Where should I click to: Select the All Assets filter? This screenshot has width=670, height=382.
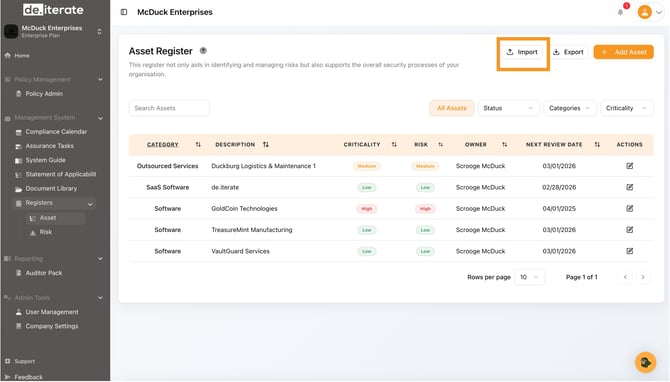tap(452, 108)
